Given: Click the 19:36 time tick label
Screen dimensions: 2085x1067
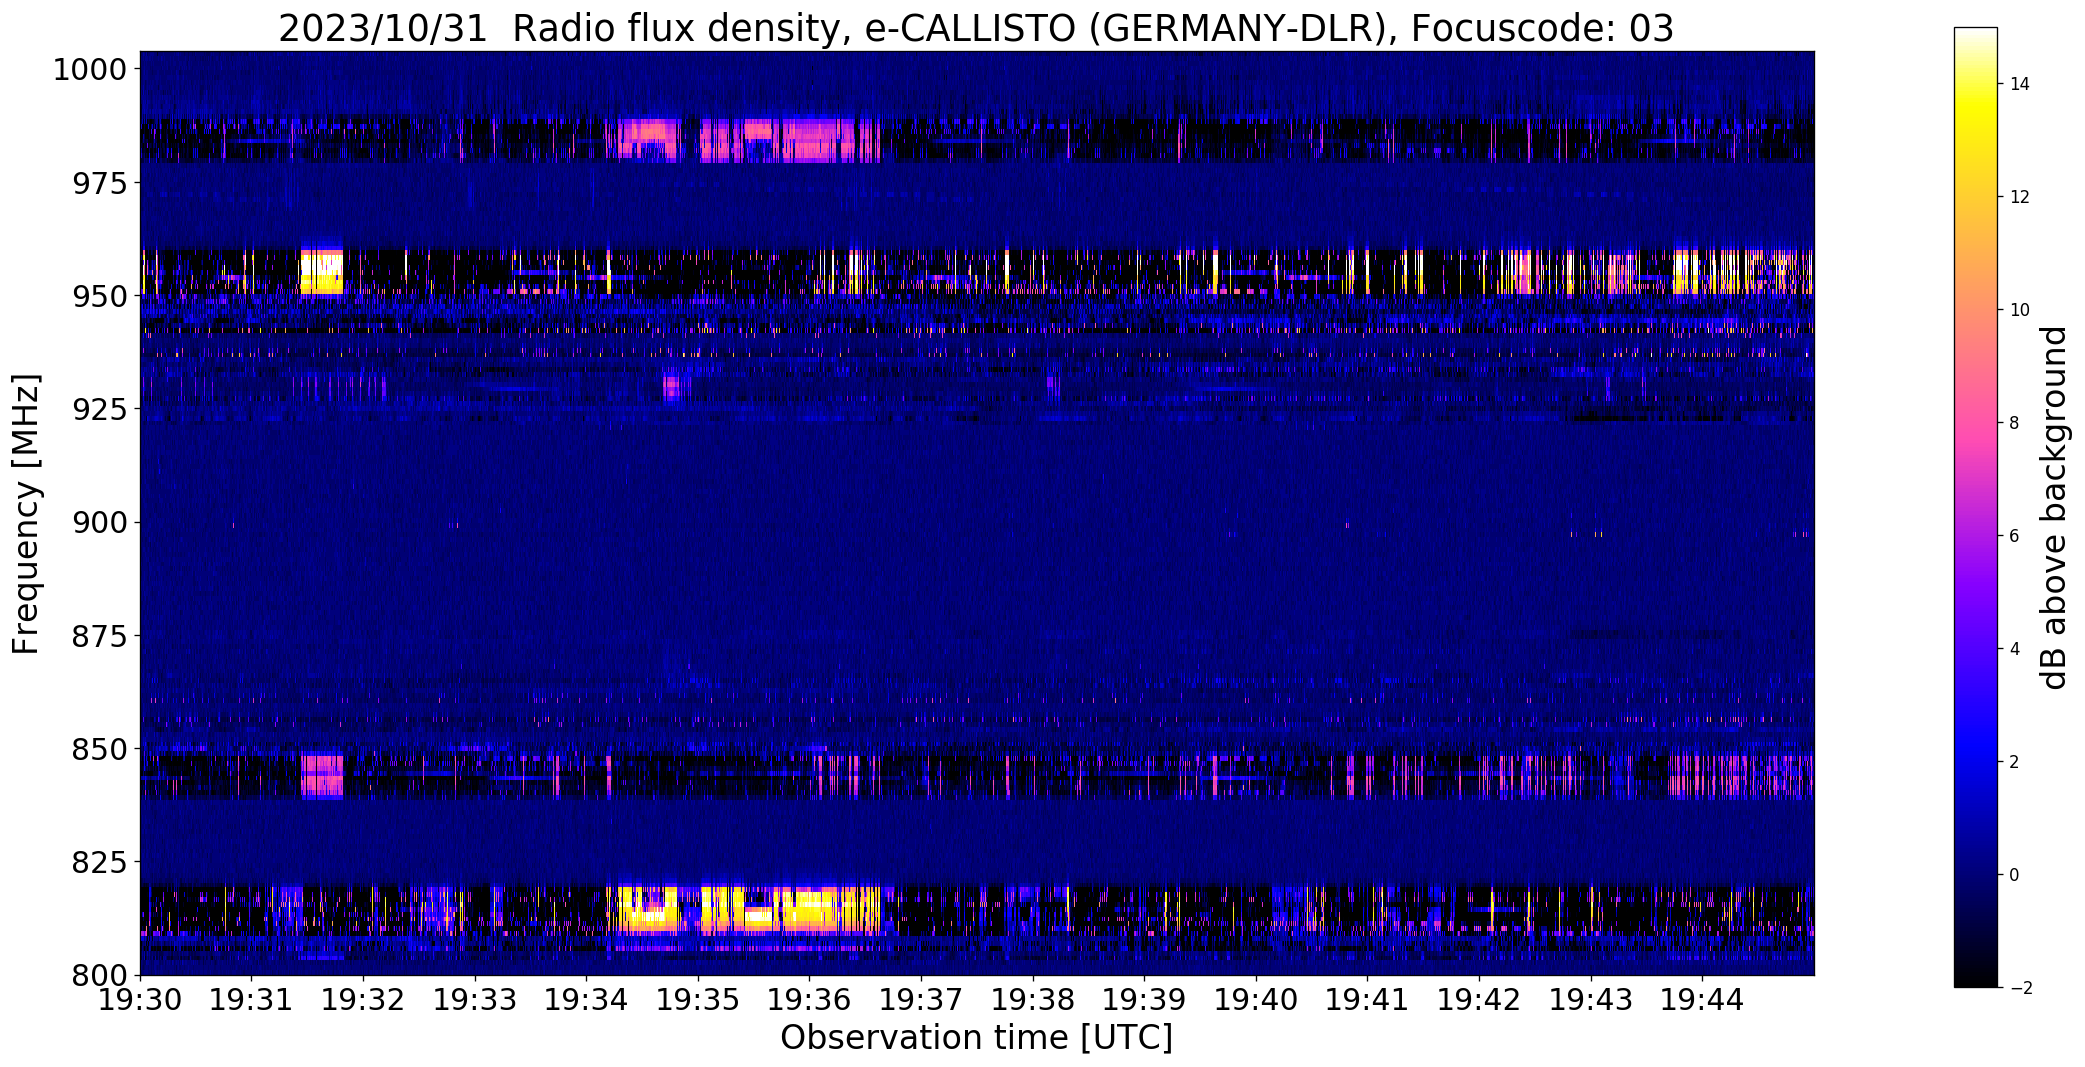Looking at the screenshot, I should tap(810, 1000).
